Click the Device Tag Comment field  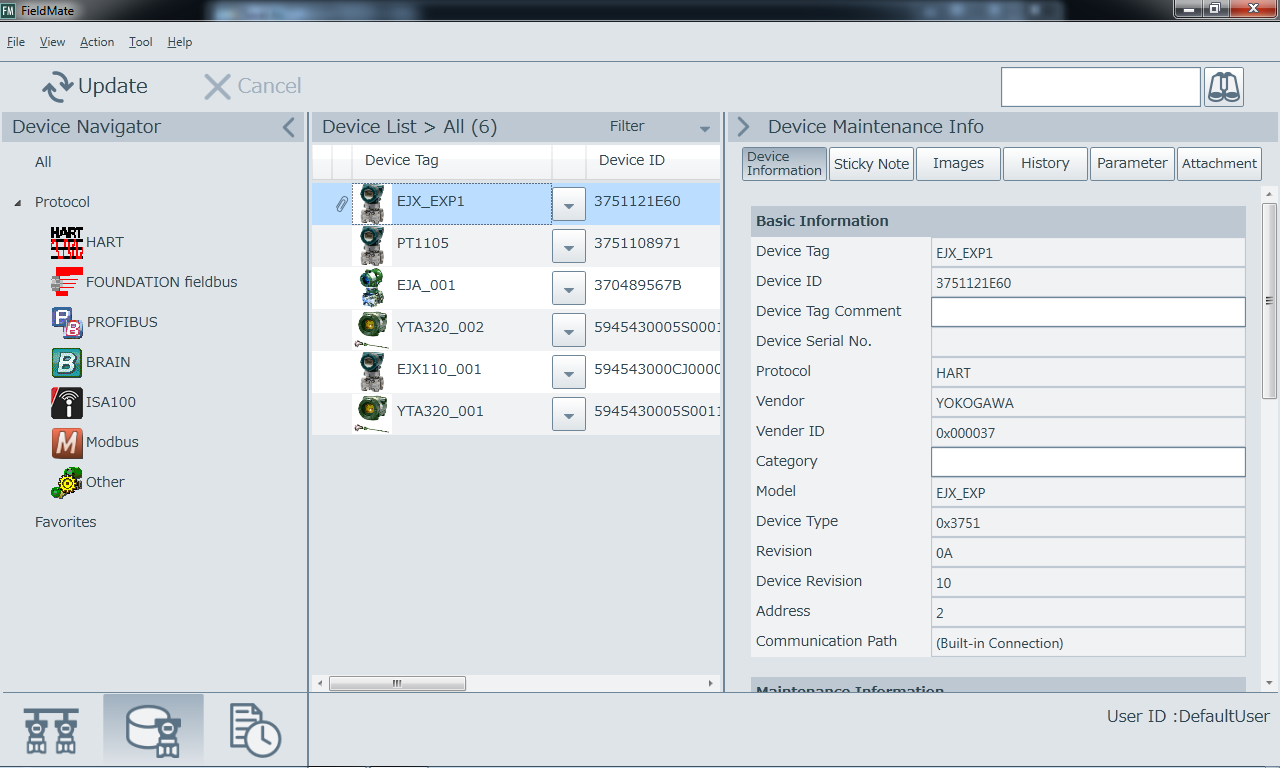[x=1088, y=312]
